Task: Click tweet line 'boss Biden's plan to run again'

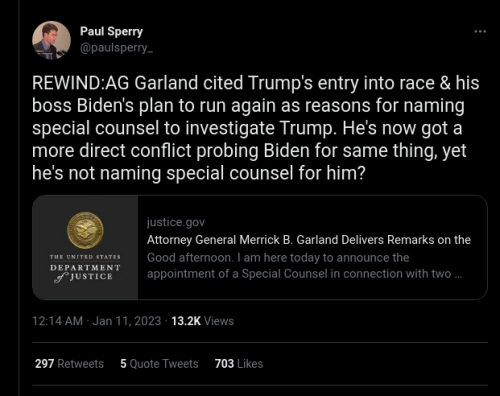Action: (248, 106)
